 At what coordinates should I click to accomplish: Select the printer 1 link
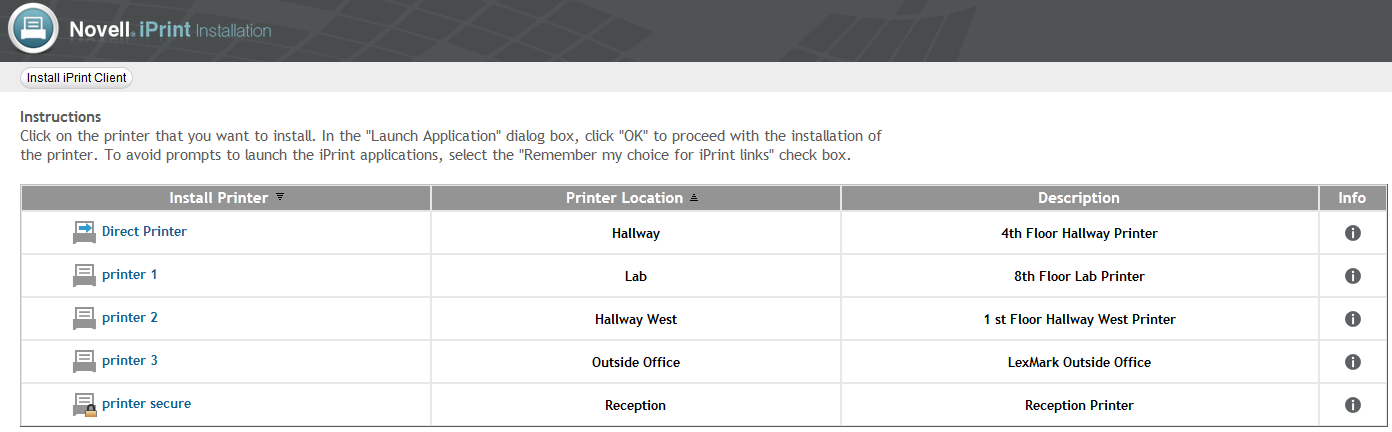coord(129,274)
